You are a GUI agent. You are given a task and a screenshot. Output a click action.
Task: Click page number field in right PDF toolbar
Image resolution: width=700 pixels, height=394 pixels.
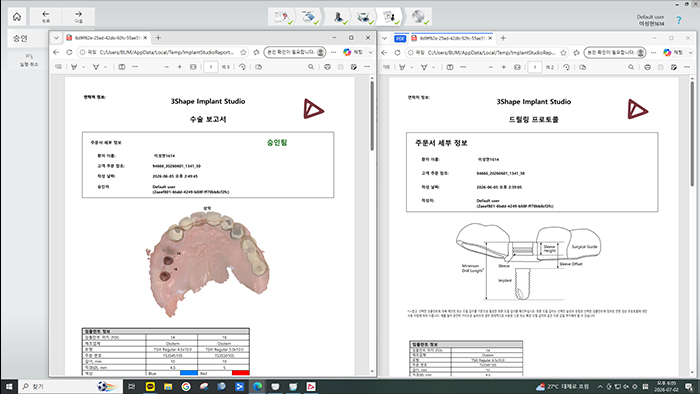(x=535, y=67)
